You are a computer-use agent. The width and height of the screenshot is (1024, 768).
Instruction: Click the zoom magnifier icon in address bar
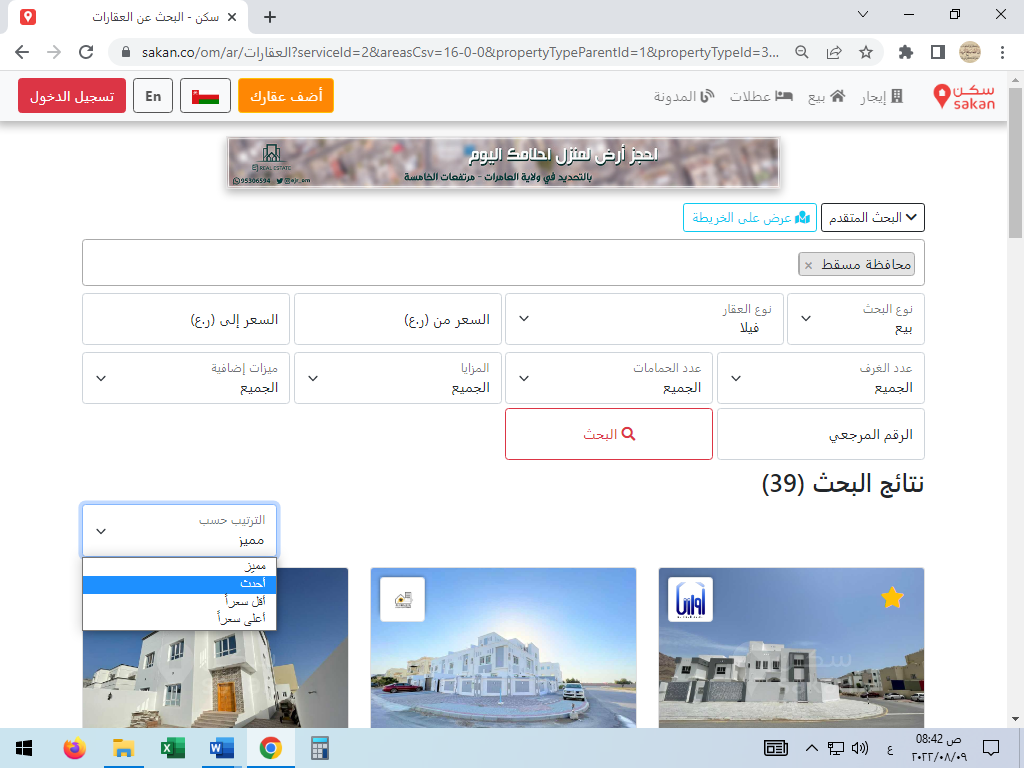point(802,52)
